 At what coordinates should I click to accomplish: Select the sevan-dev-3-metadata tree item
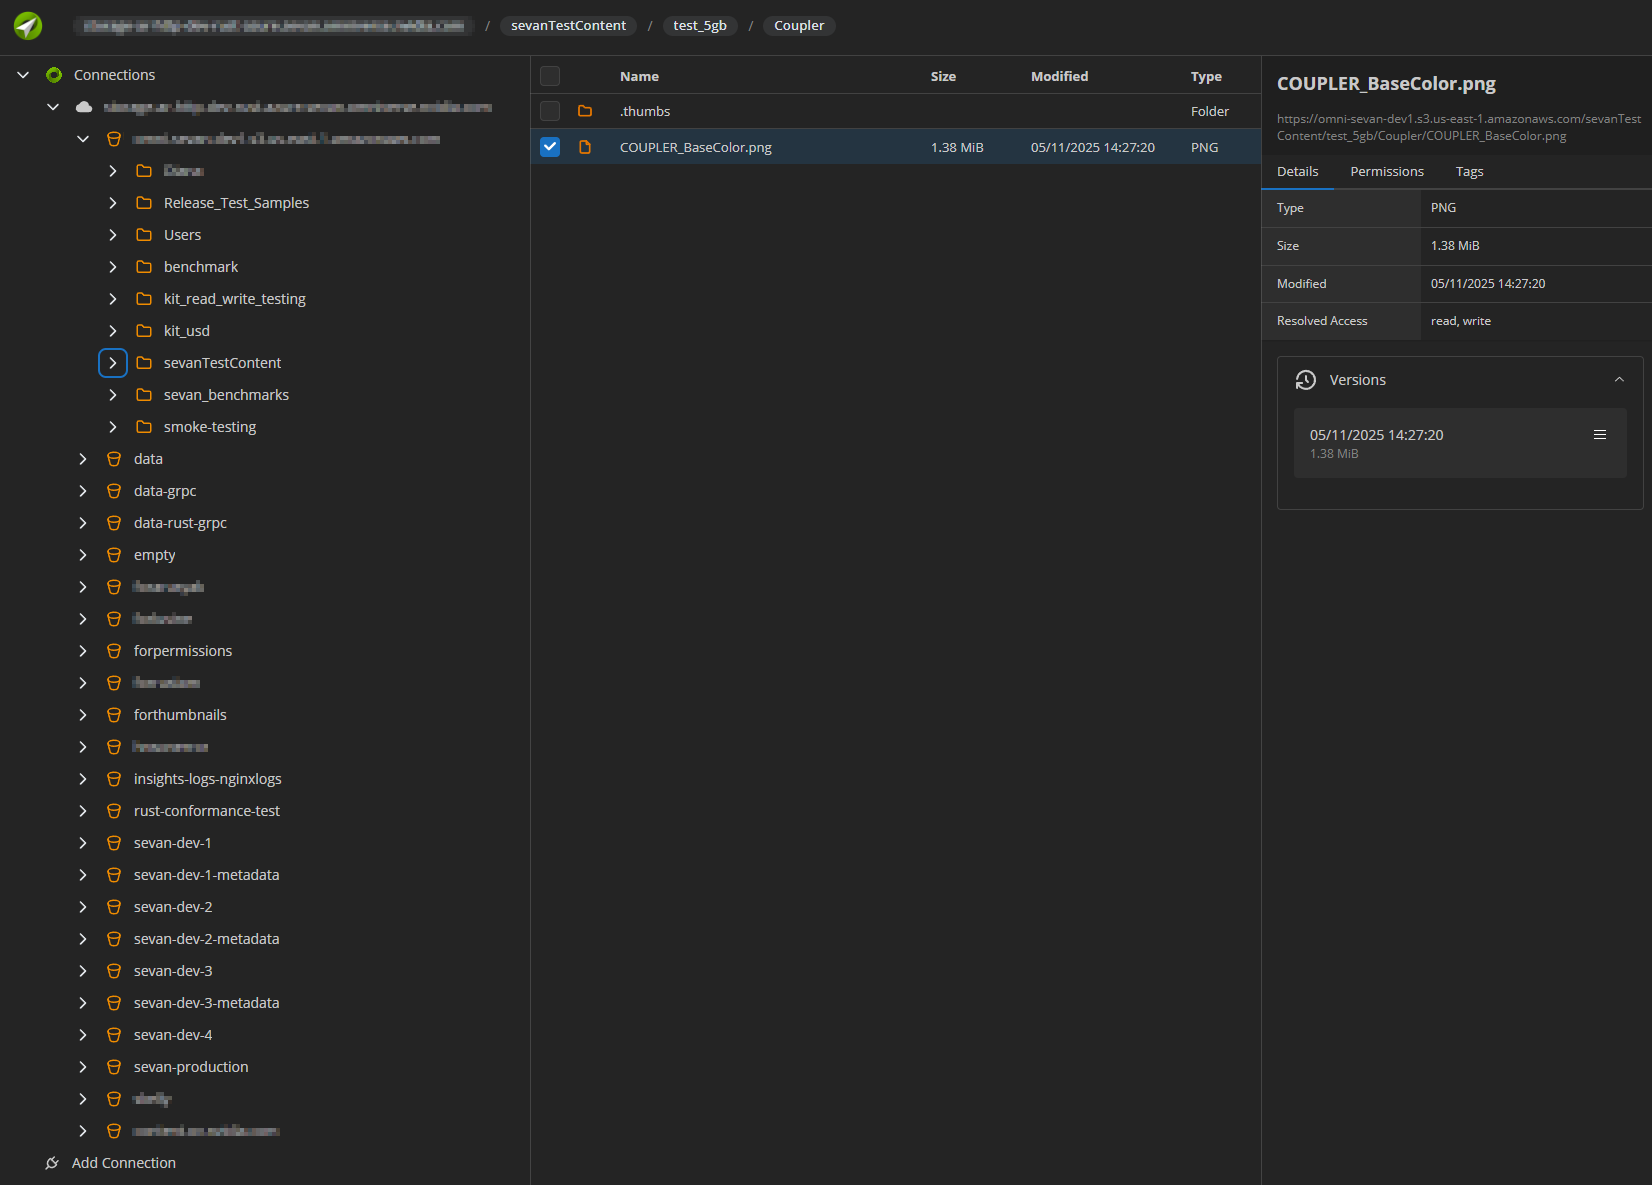206,1003
